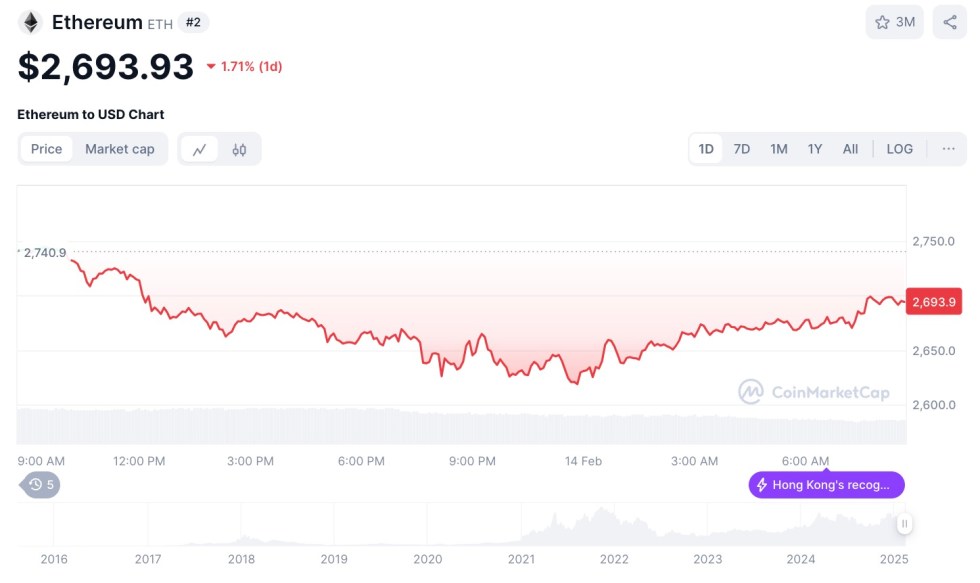Open the more options ellipsis menu
This screenshot has height=583, width=980.
point(948,149)
